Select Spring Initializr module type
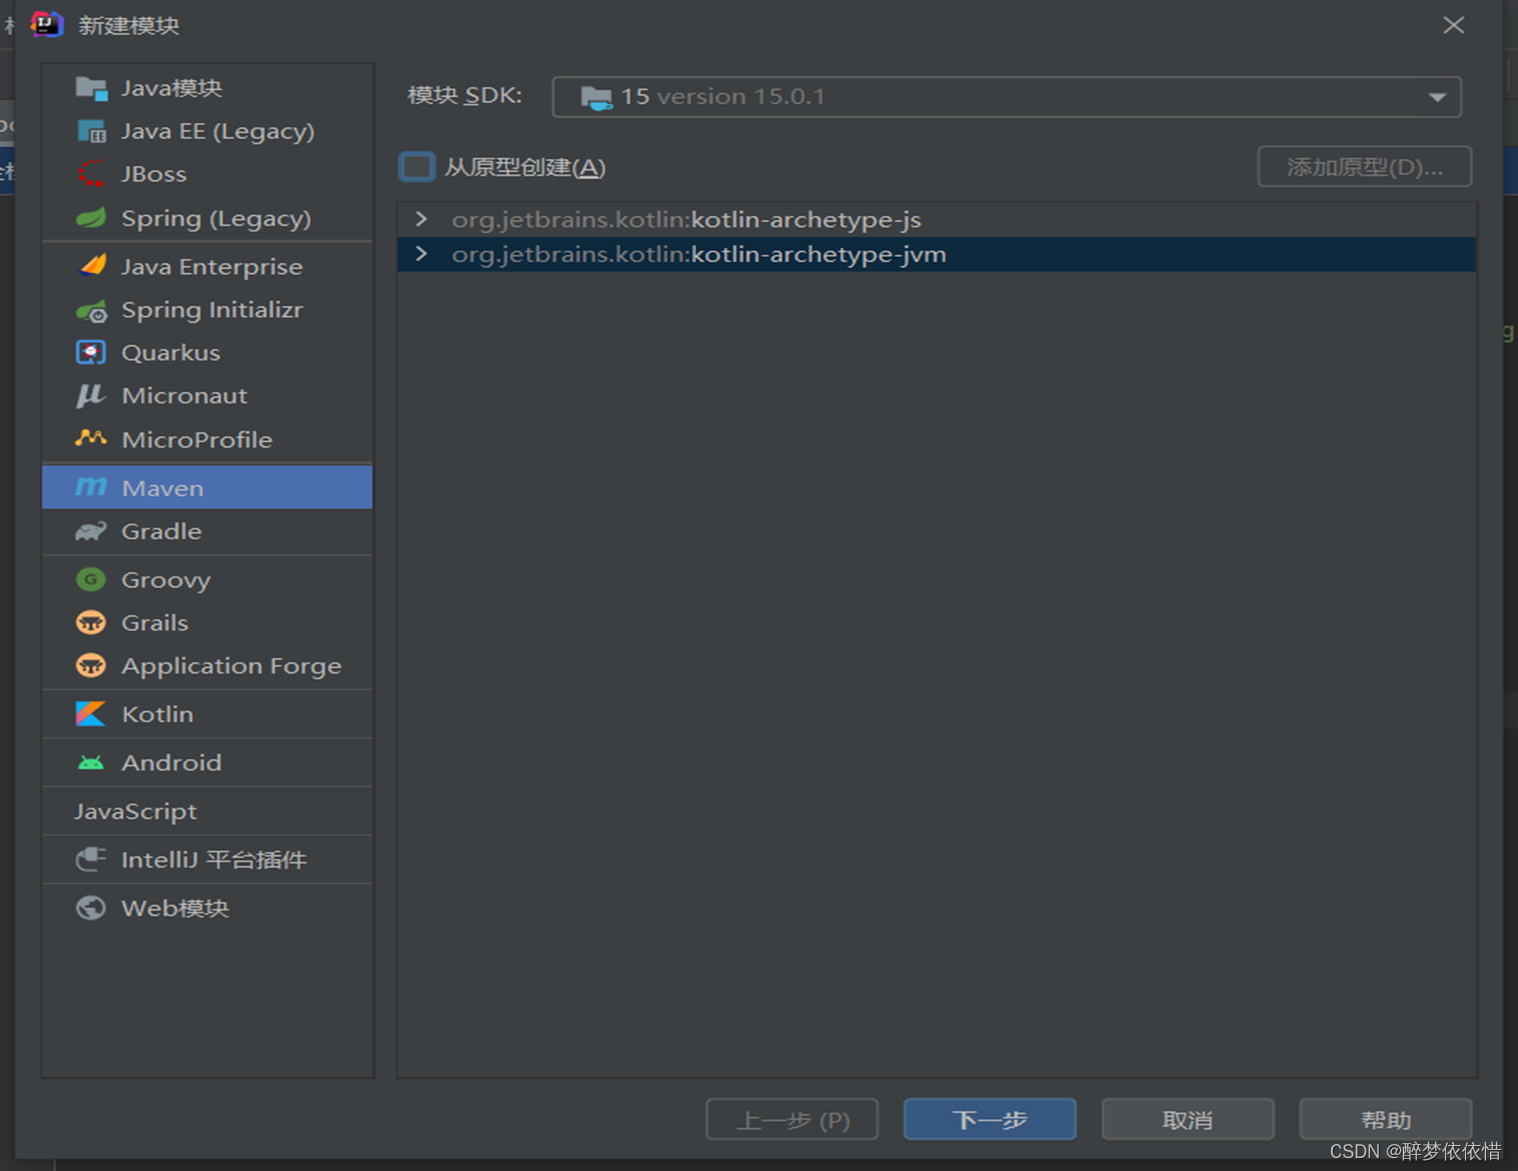Viewport: 1518px width, 1171px height. (208, 310)
